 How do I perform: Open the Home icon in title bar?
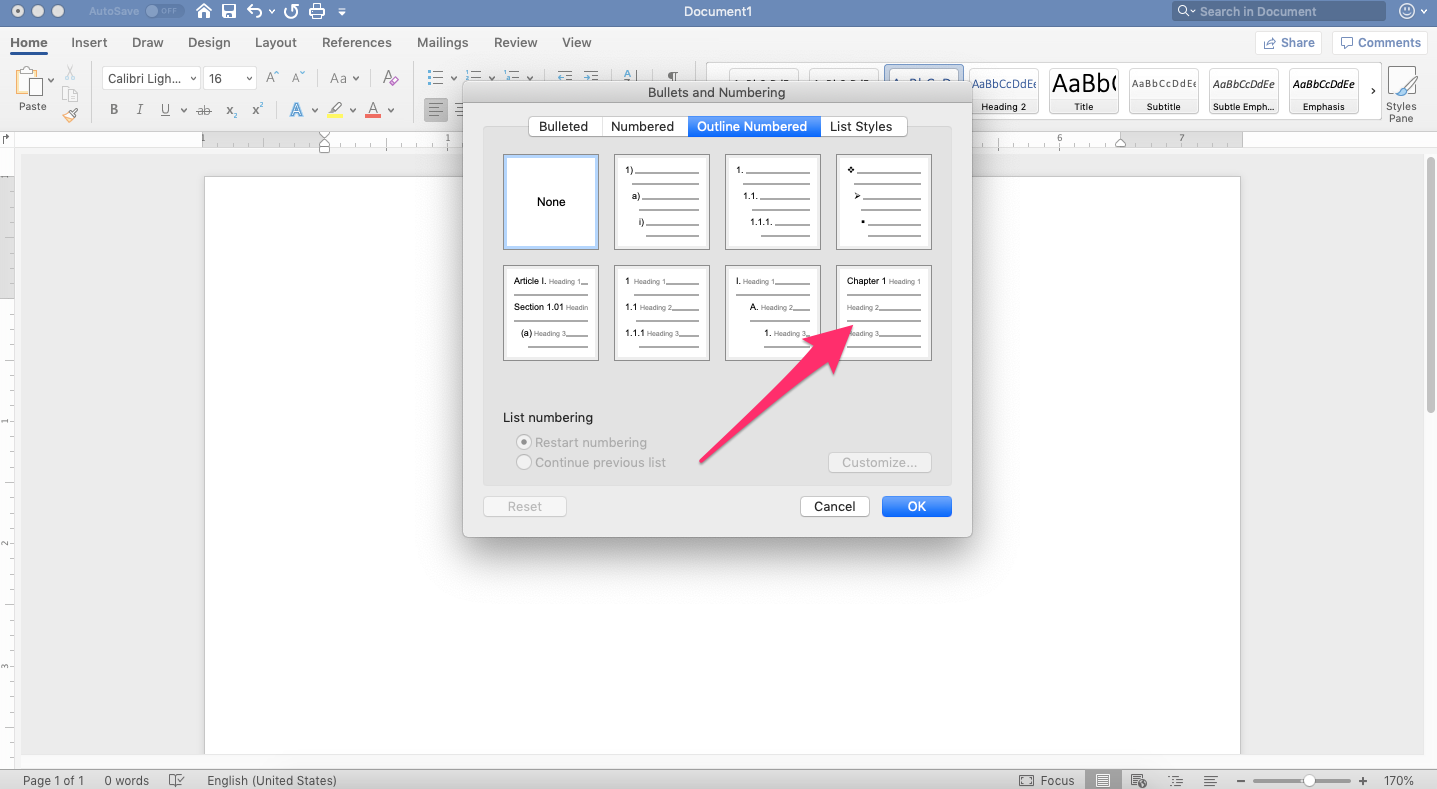click(x=204, y=11)
